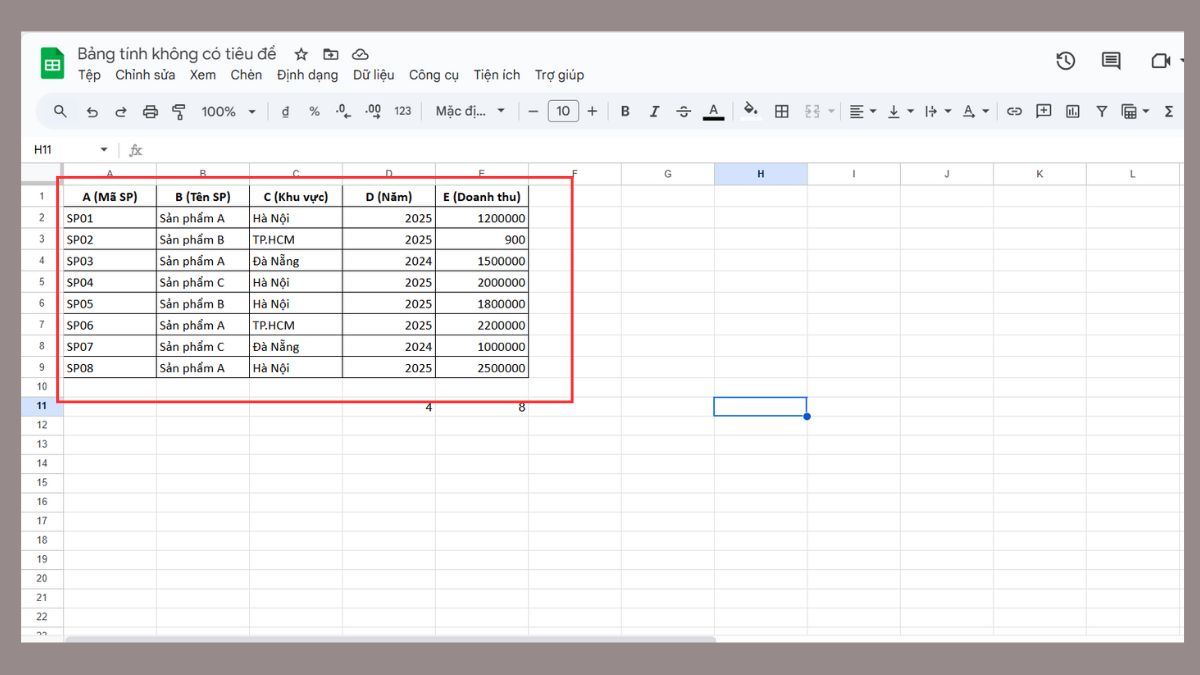Toggle italic formatting
The image size is (1200, 675).
pos(654,111)
